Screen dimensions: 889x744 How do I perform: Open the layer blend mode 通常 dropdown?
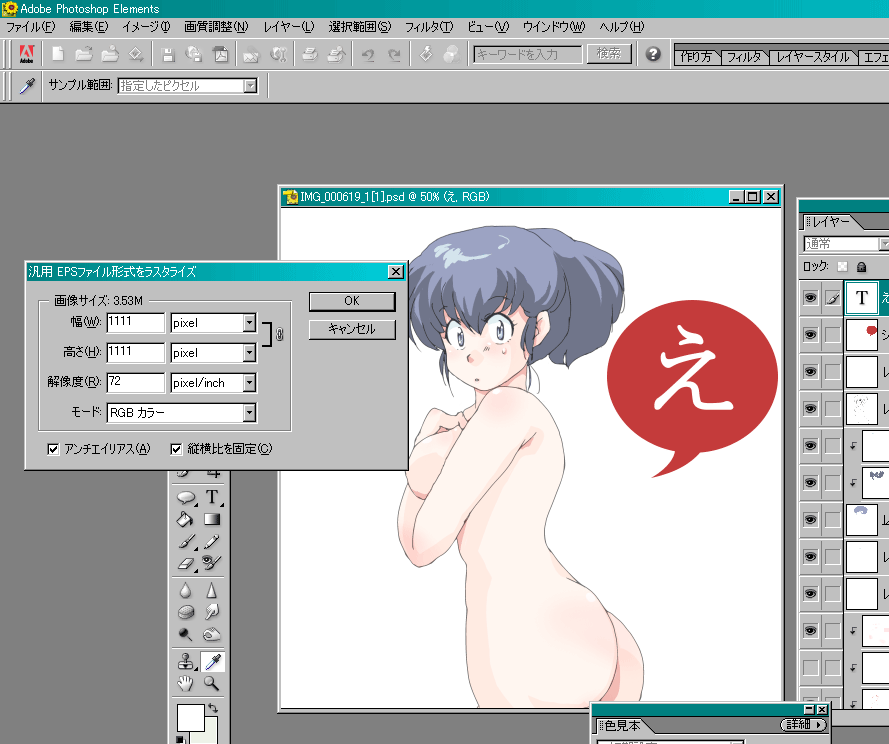884,244
